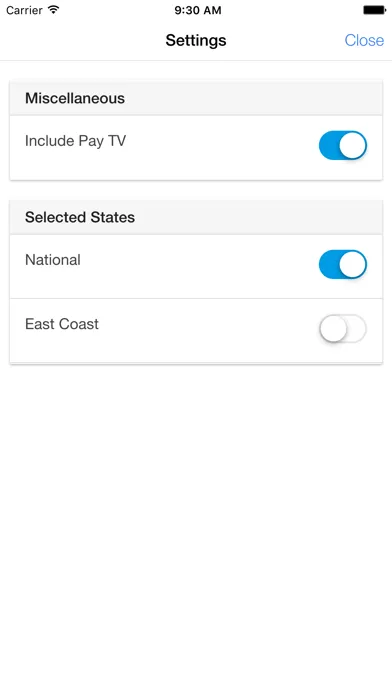Tap Close to dismiss Settings
Viewport: 392px width, 696px height.
(364, 40)
